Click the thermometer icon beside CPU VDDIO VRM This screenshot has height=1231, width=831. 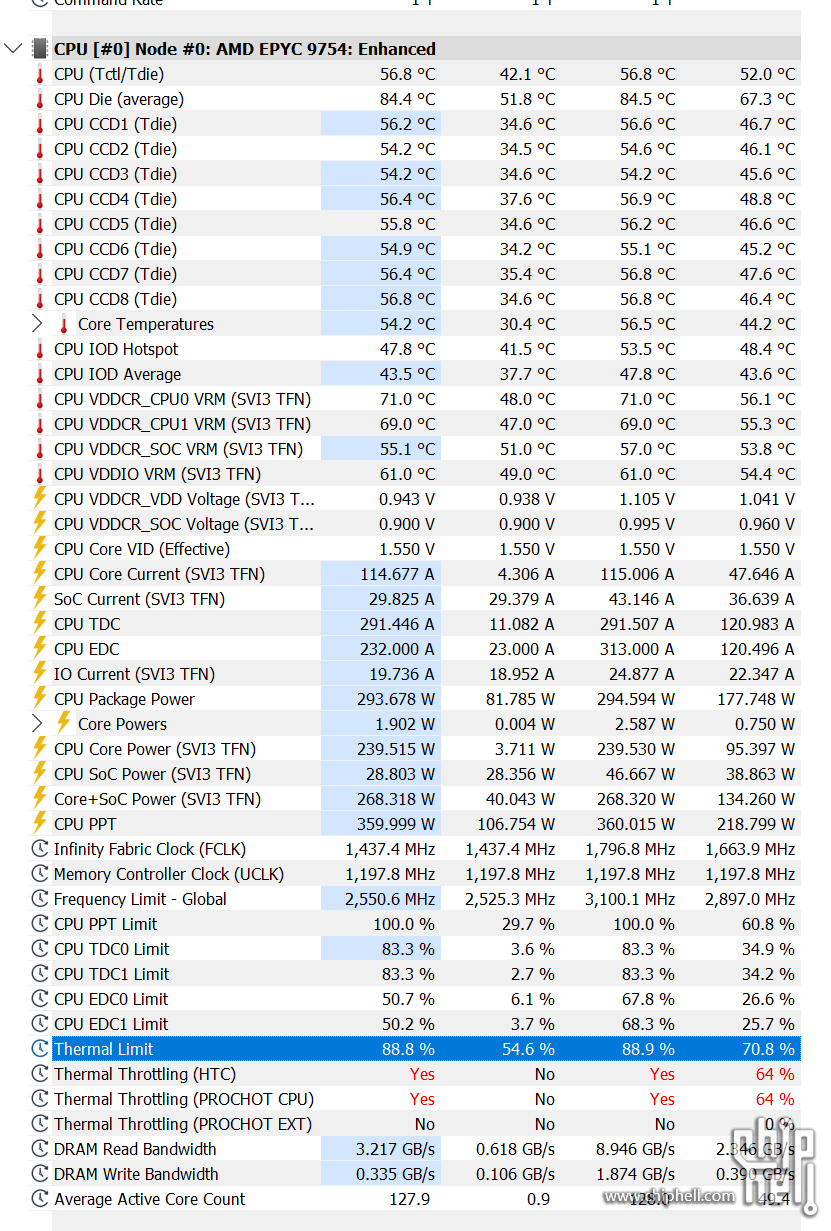(40, 474)
